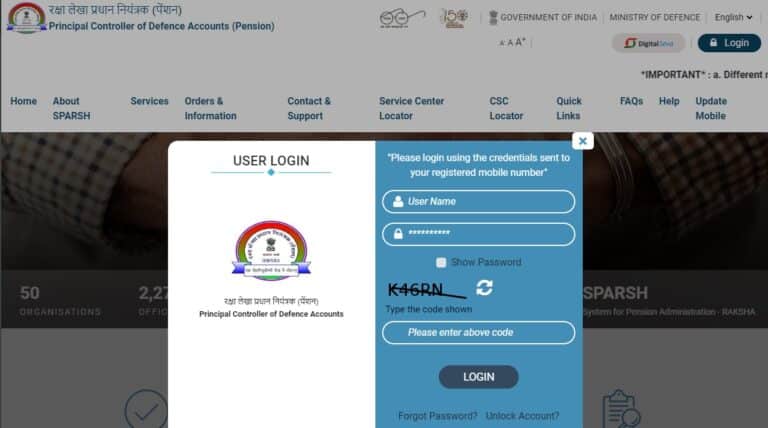Open the Orders & Information menu

click(x=211, y=108)
